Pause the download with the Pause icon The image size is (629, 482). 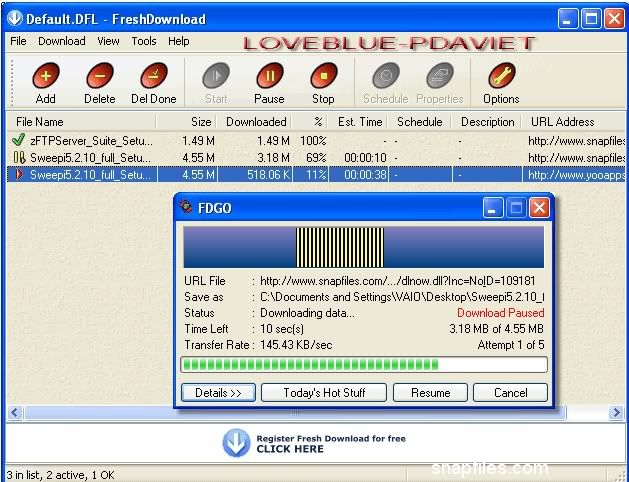coord(270,76)
